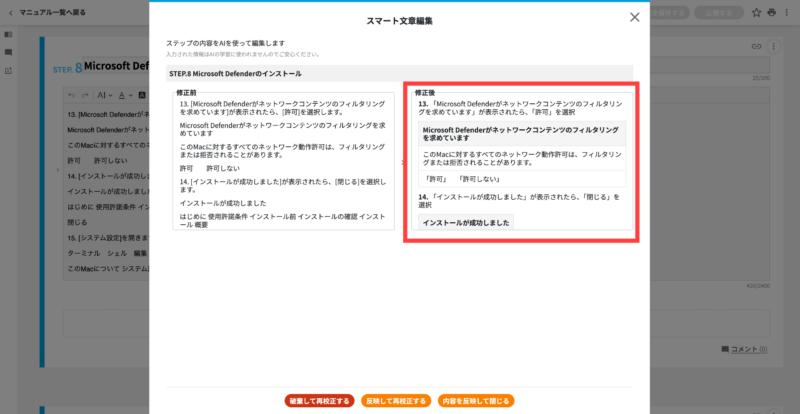Click 修正前 line 14. [インストールが成功しました]

point(283,185)
